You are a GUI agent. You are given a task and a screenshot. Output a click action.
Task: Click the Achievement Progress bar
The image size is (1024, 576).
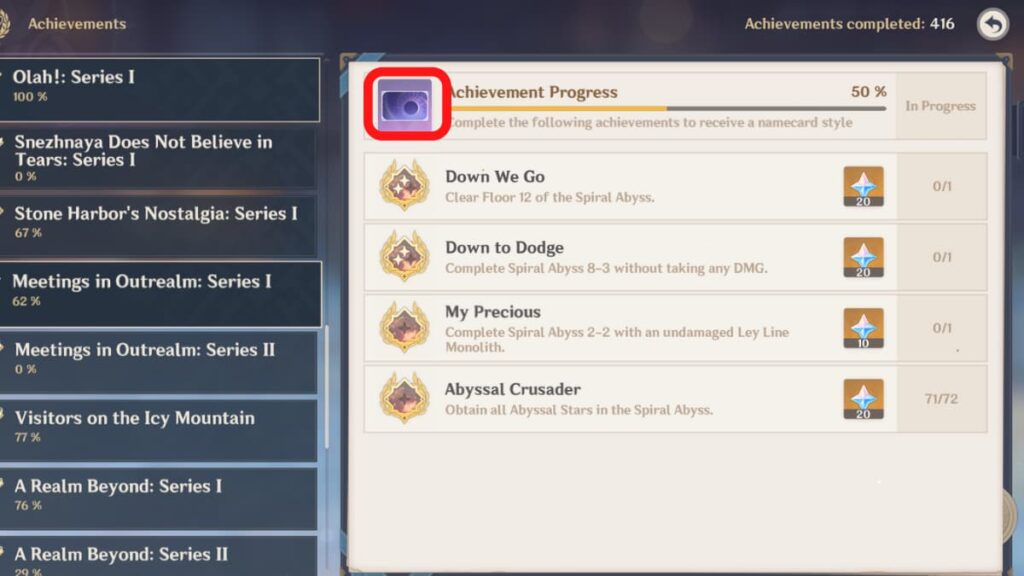tap(667, 108)
